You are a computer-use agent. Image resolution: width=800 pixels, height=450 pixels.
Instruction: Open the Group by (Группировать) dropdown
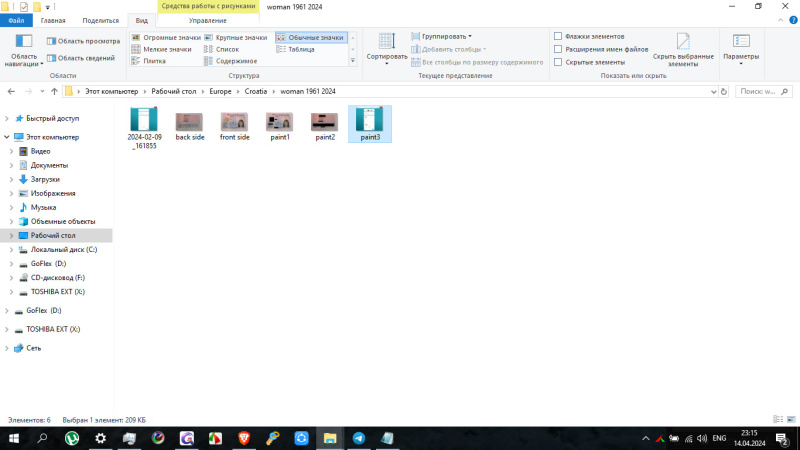[445, 36]
